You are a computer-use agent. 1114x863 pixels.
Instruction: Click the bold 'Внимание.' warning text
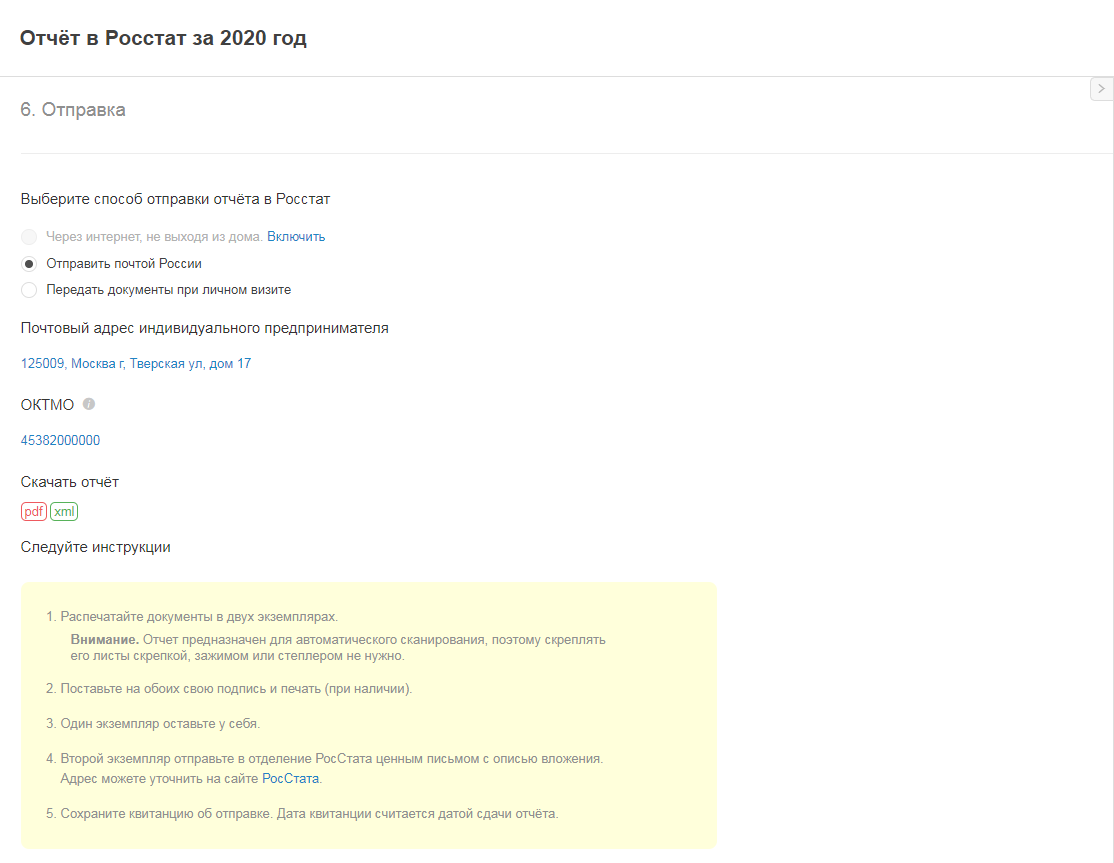(x=104, y=639)
